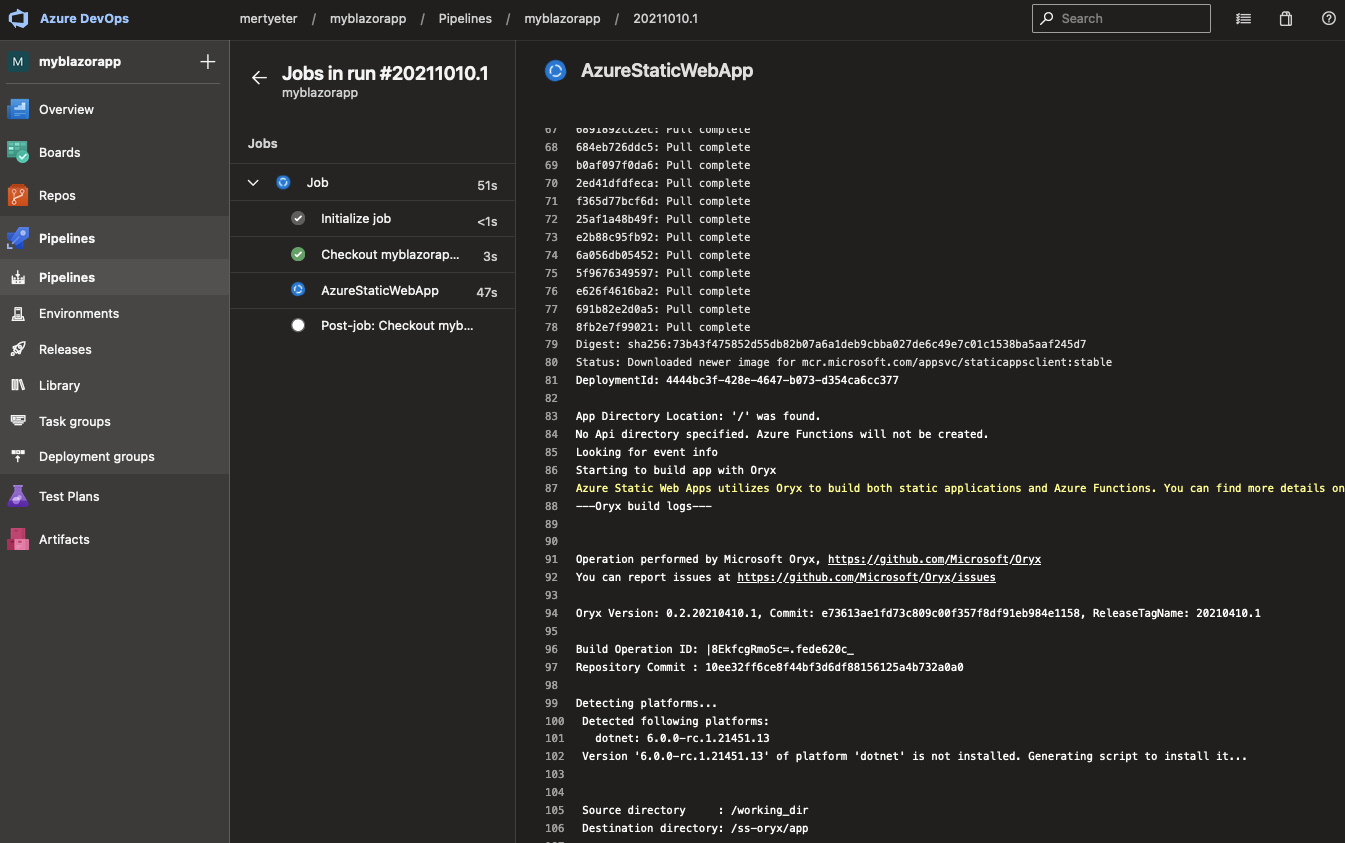Image resolution: width=1345 pixels, height=843 pixels.
Task: Click the Repos sidebar icon
Action: click(18, 195)
